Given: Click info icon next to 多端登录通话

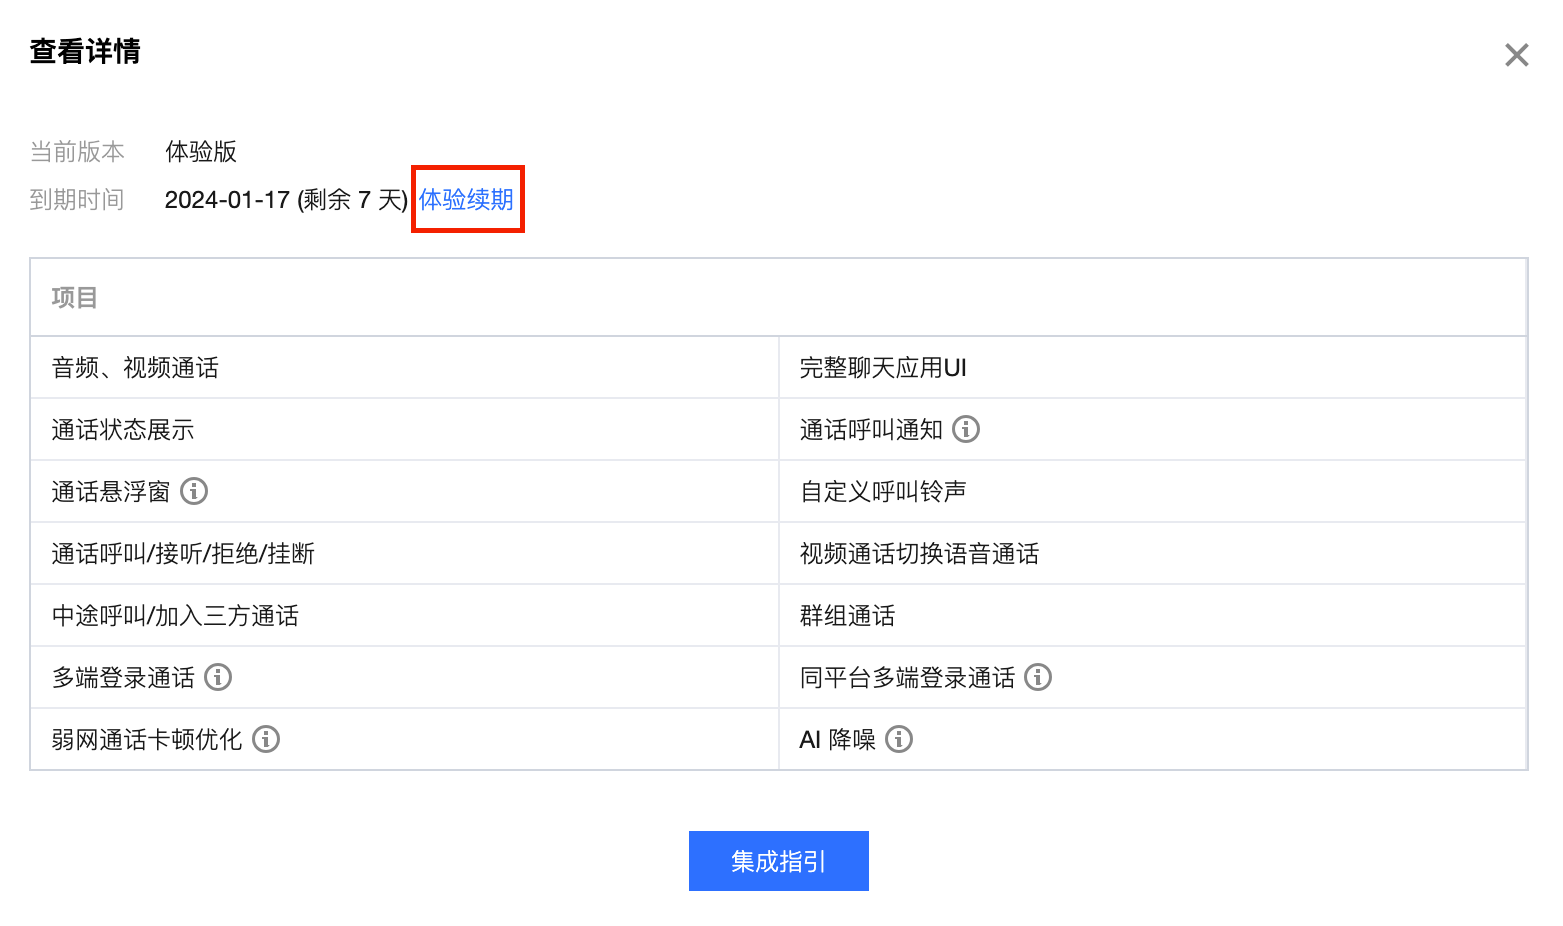Looking at the screenshot, I should pos(218,677).
